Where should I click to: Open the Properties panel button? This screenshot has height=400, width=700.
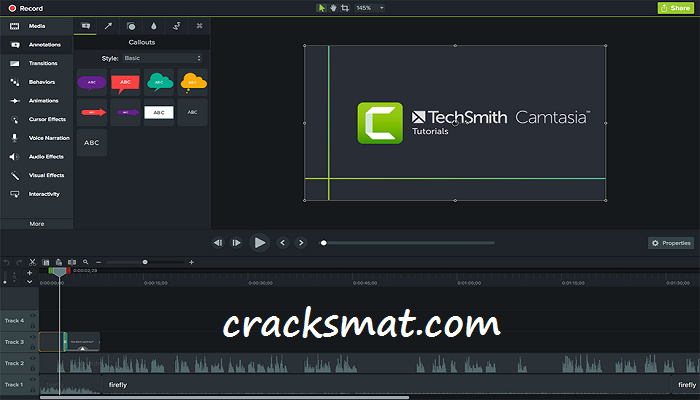(671, 243)
